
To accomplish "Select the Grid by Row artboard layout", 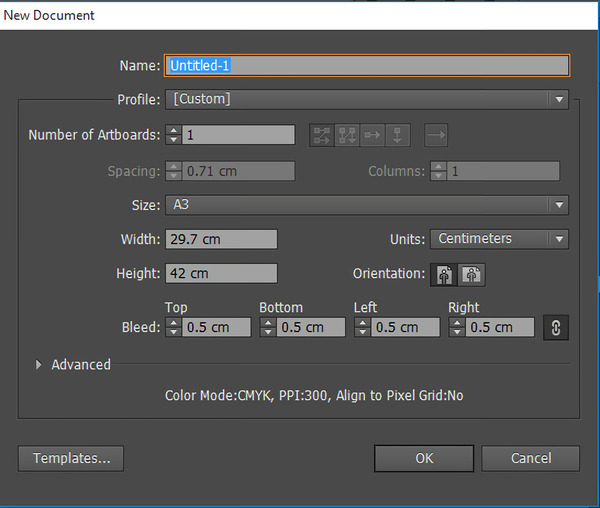I will pyautogui.click(x=322, y=135).
